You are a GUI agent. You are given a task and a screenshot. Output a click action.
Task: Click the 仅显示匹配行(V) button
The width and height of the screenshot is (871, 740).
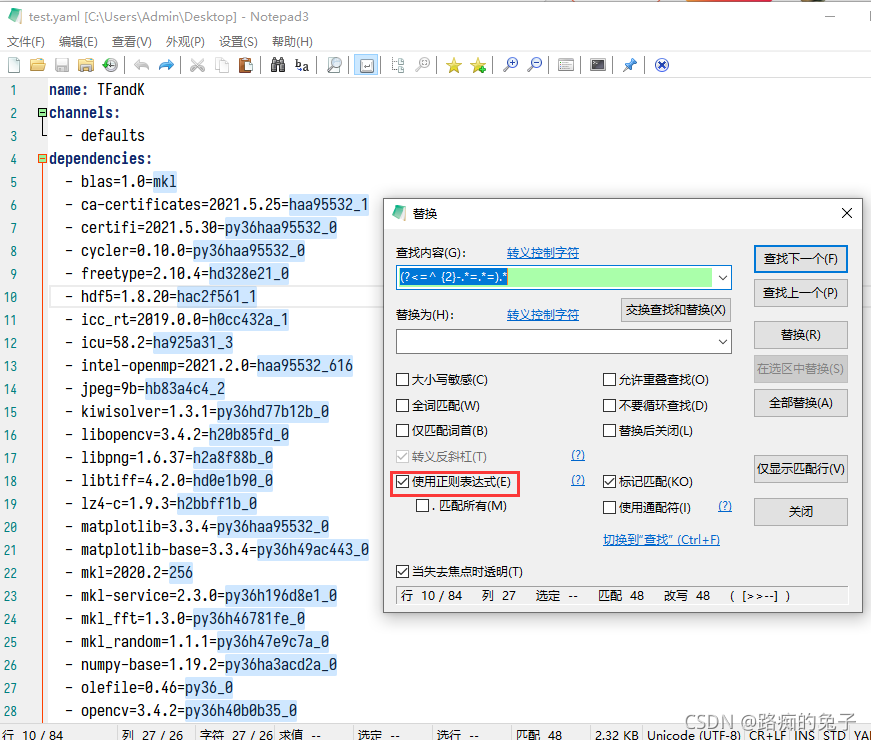click(x=800, y=469)
